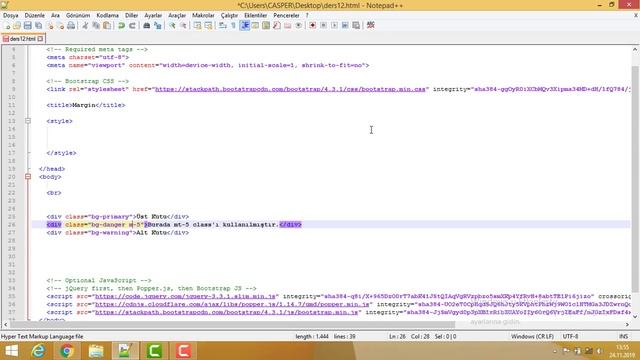Click the title line containing Margin
This screenshot has height=360, width=640.
tap(86, 105)
